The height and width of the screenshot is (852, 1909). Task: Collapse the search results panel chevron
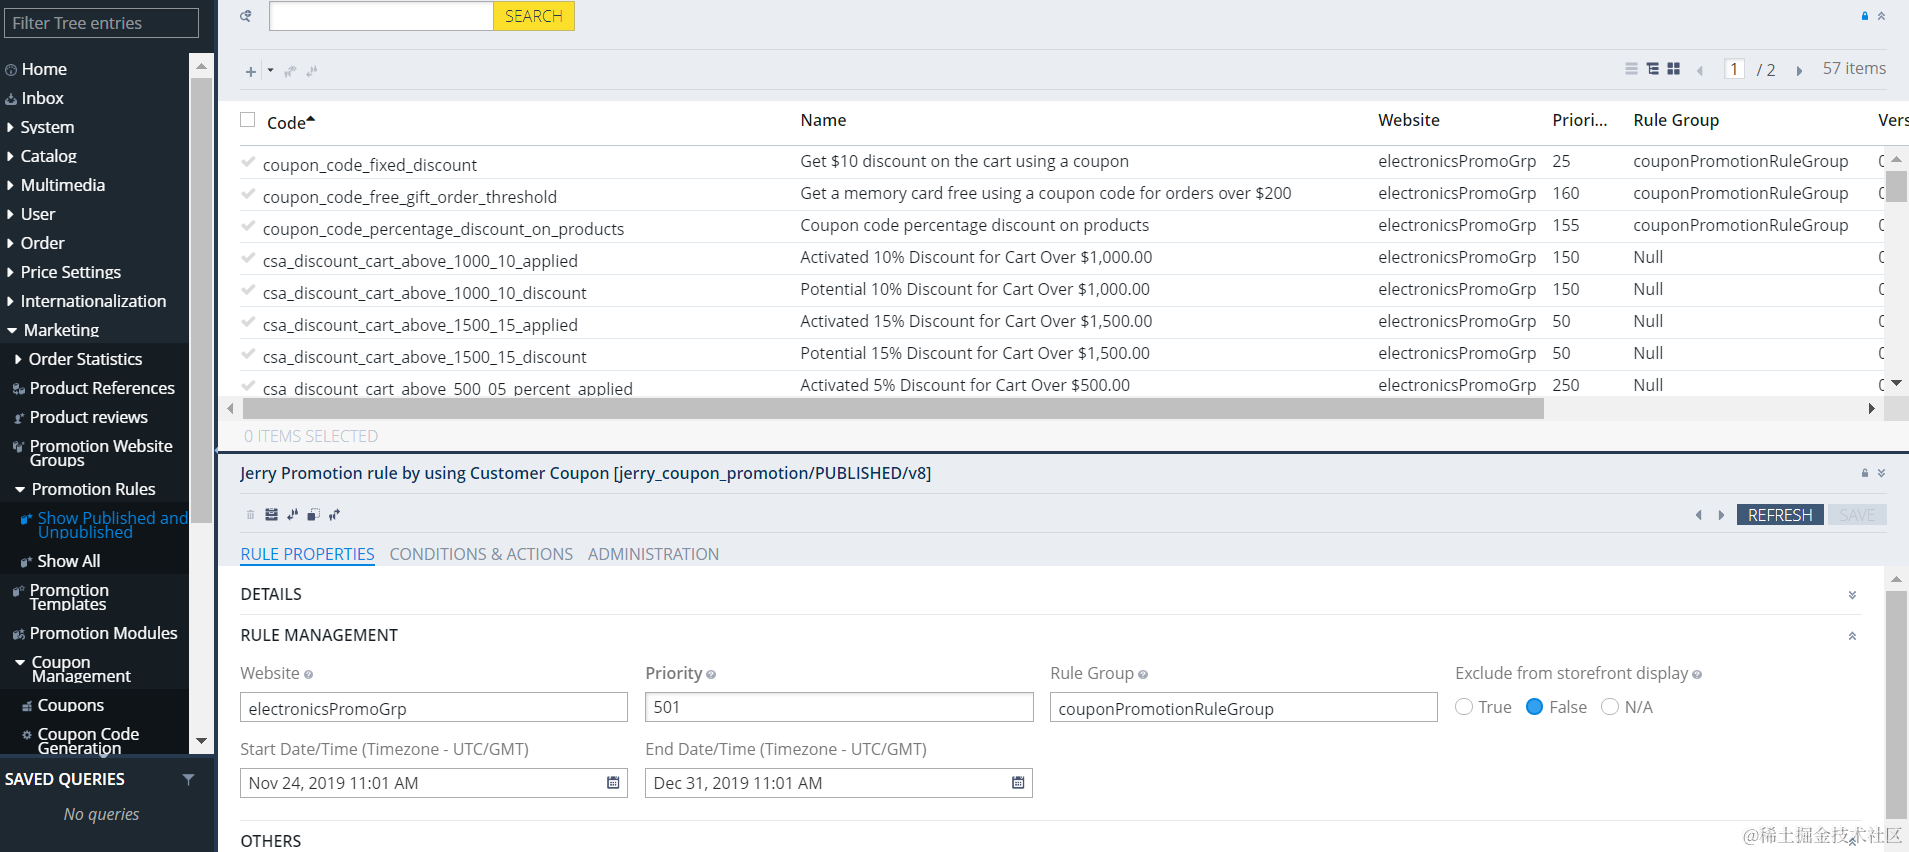coord(1881,16)
